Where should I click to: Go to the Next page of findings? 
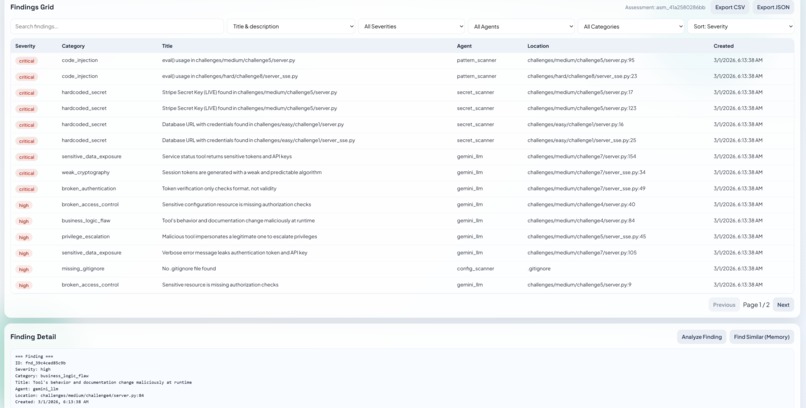[x=783, y=305]
